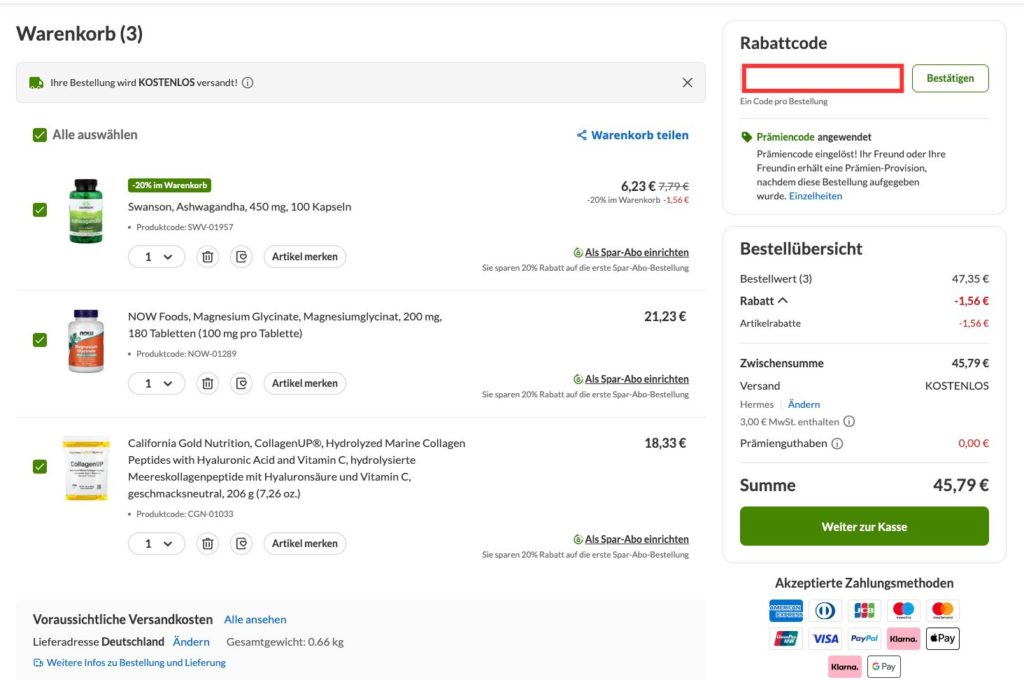Click the PayPal payment icon
Screen dimensions: 1024x680
[864, 638]
